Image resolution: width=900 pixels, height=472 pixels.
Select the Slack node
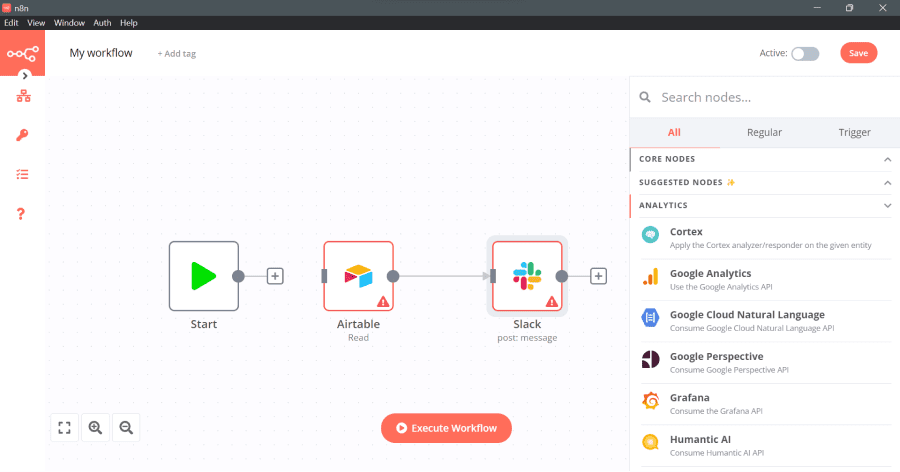tap(527, 276)
